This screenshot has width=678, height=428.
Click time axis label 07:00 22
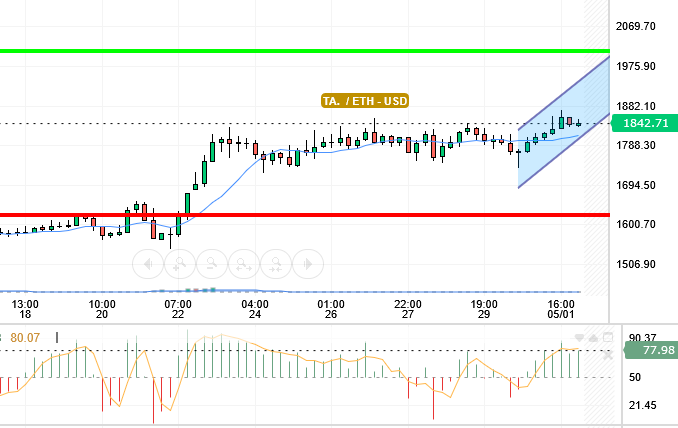tap(178, 309)
